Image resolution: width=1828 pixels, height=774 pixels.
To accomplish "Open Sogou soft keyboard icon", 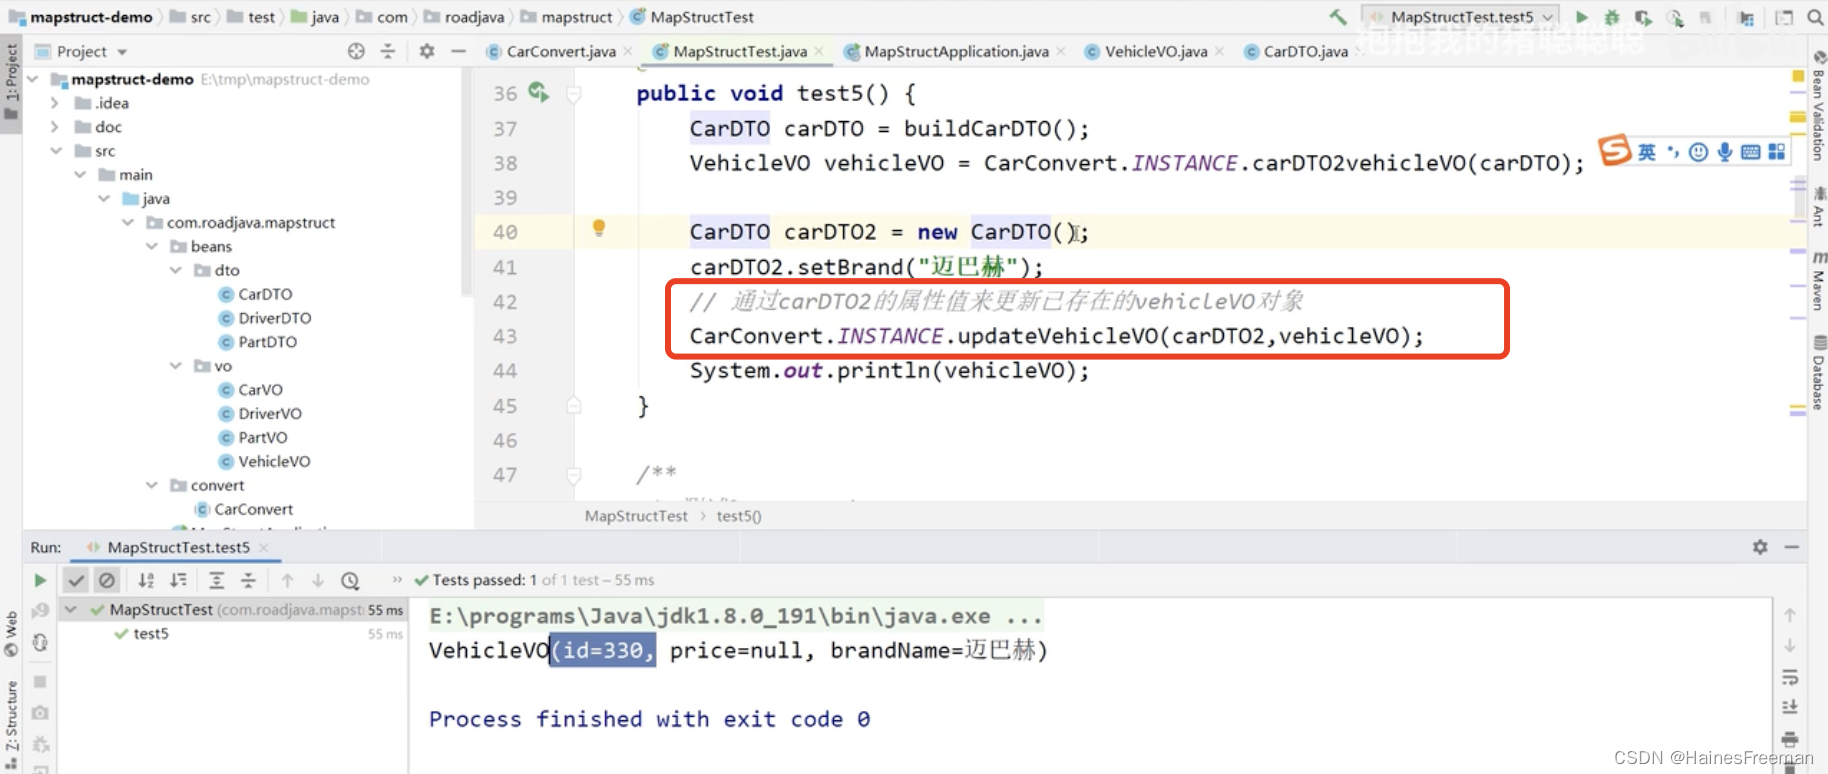I will [1751, 152].
